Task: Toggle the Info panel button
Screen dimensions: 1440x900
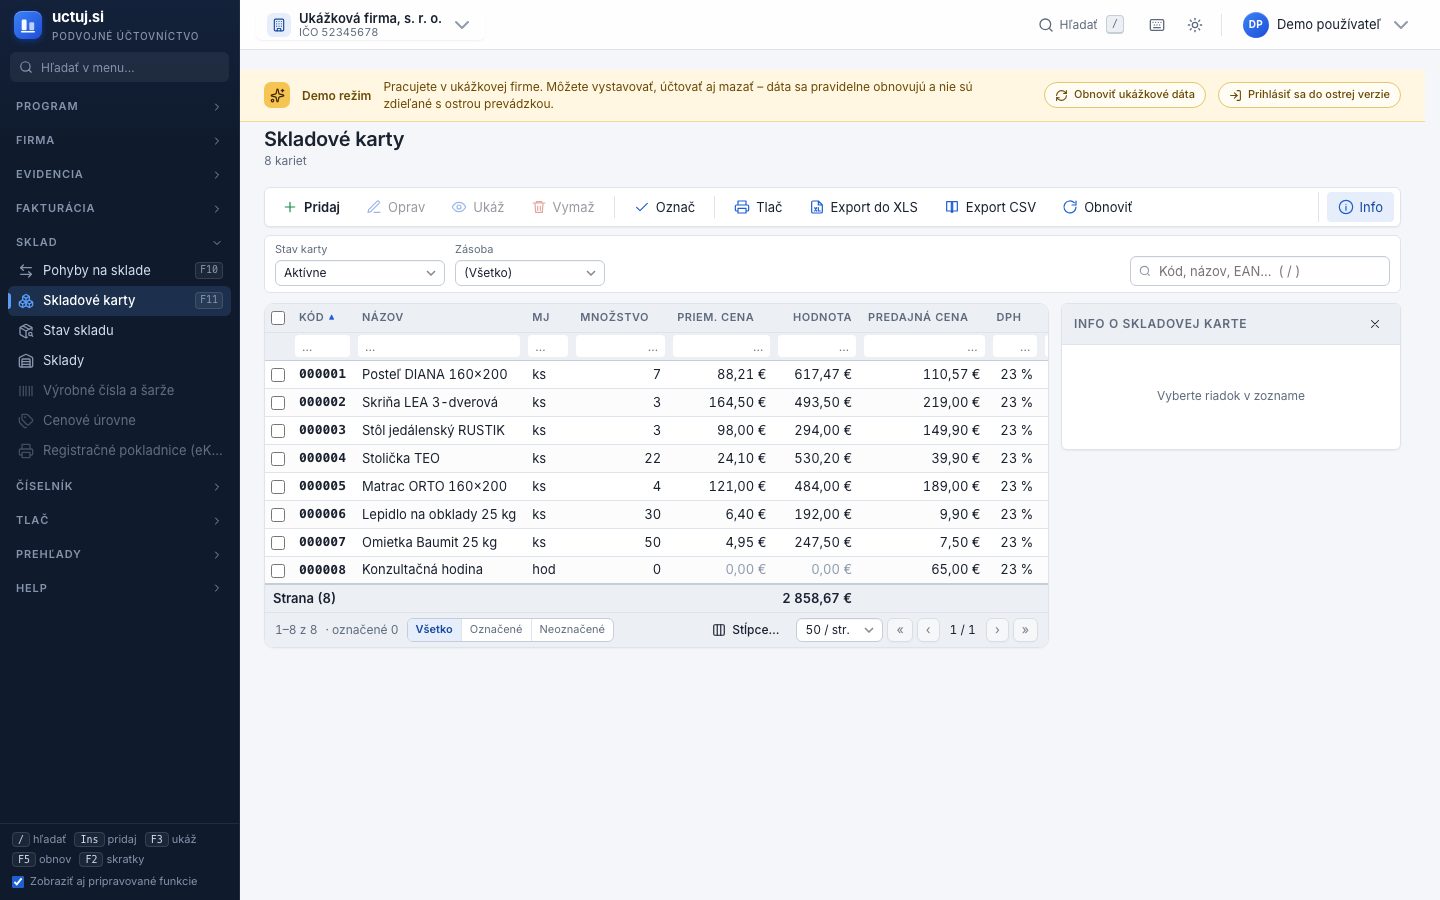Action: tap(1361, 207)
